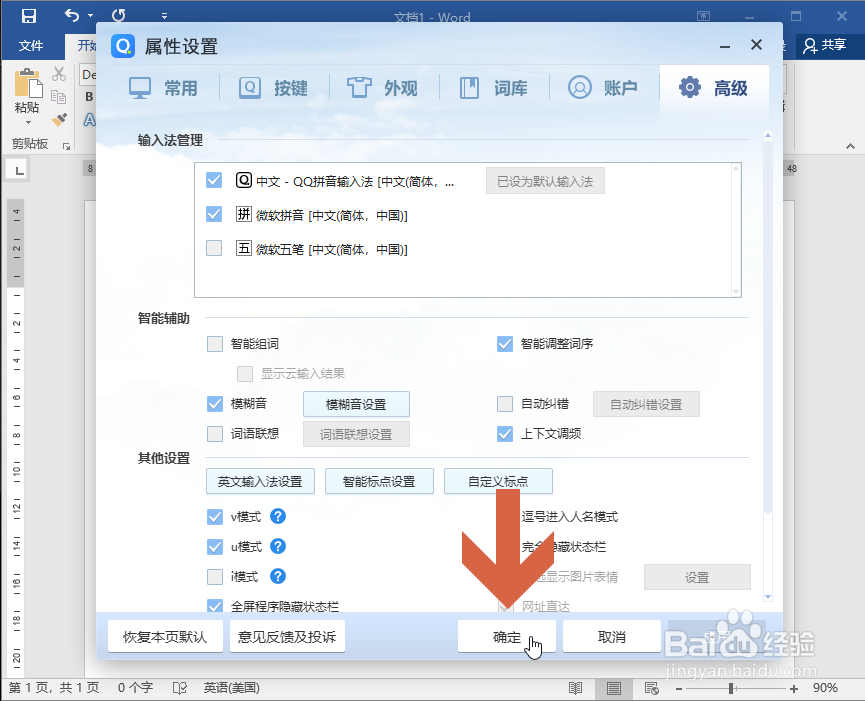Uncheck 微软拼音 input method checkbox
The image size is (865, 701).
coord(214,214)
